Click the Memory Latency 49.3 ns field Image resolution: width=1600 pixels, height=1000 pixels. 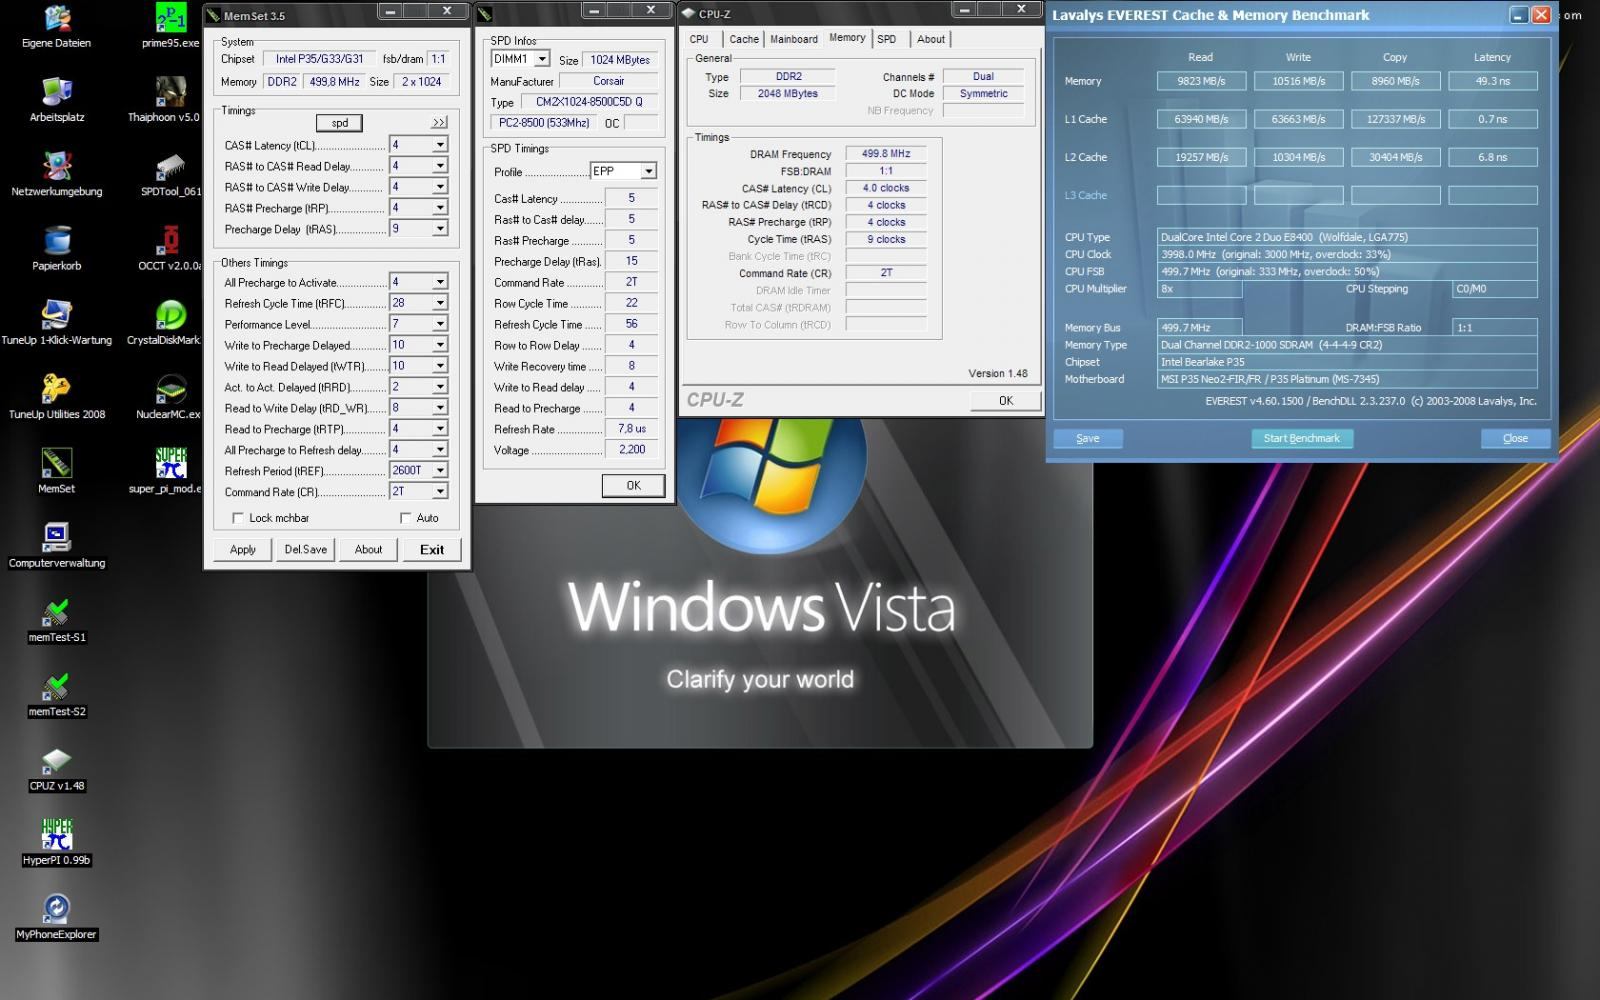(1492, 81)
